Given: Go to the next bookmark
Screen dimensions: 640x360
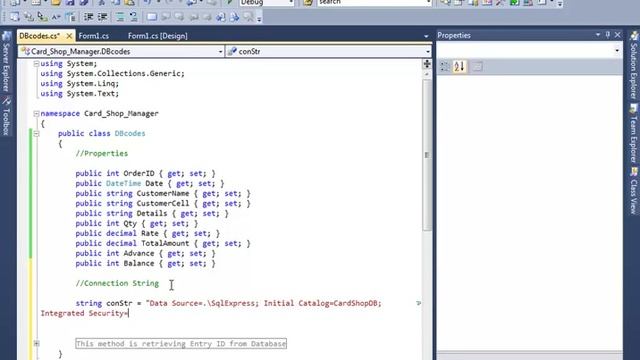Looking at the screenshot, I should click(x=180, y=17).
